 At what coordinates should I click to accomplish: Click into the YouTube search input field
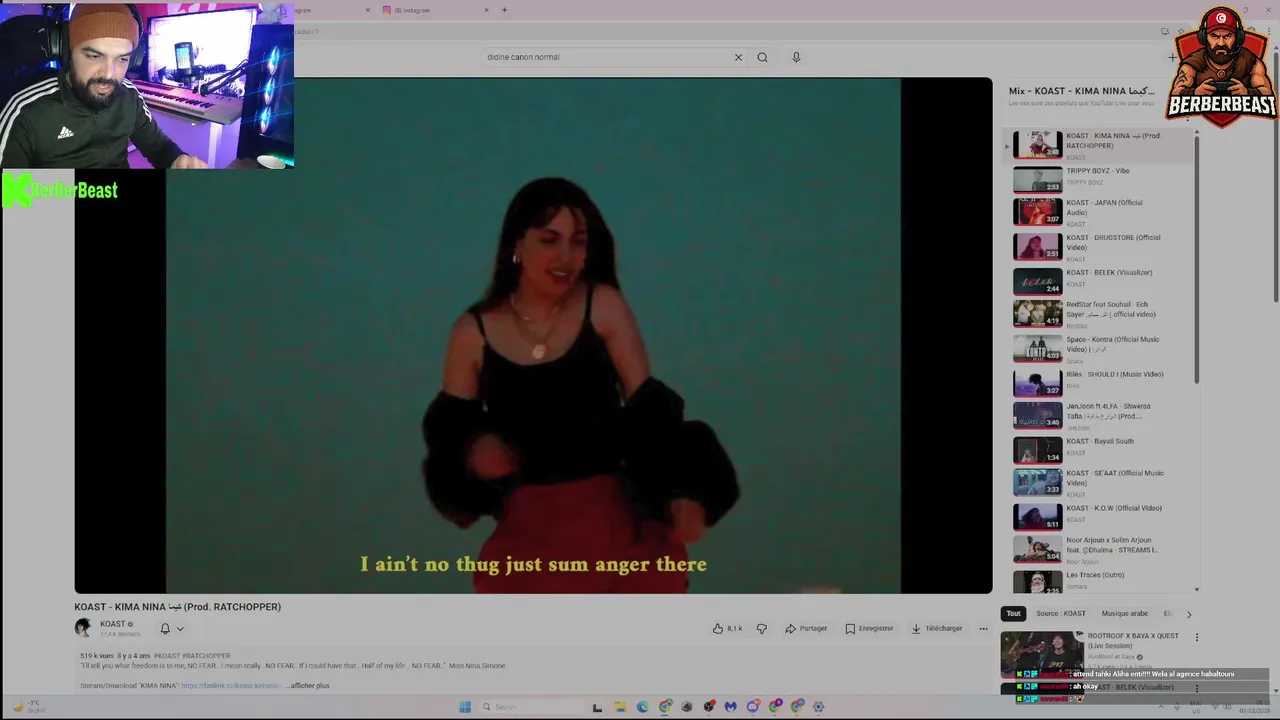[605, 57]
